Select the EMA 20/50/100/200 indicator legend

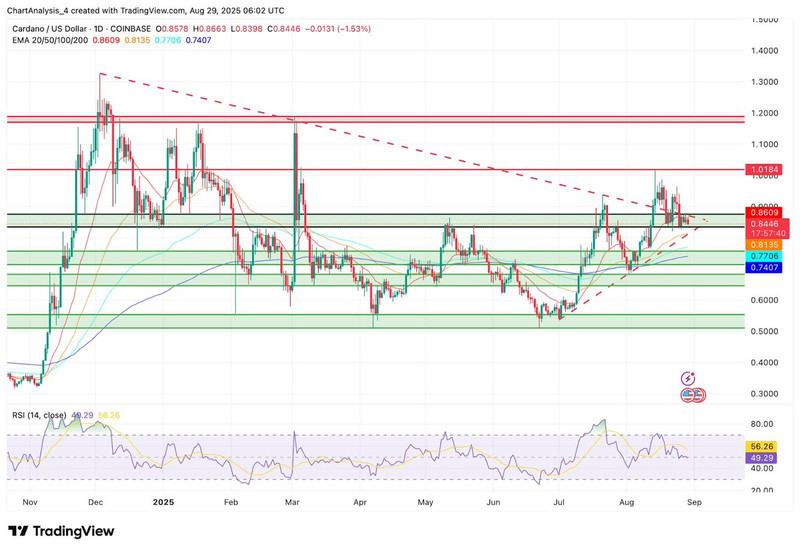click(x=60, y=31)
